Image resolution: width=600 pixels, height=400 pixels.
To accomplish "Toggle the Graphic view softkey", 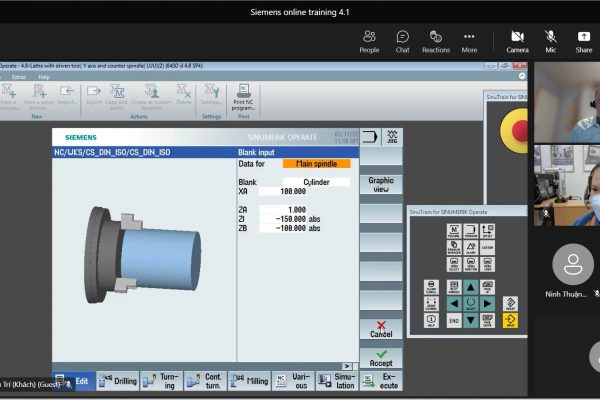I will coord(381,185).
